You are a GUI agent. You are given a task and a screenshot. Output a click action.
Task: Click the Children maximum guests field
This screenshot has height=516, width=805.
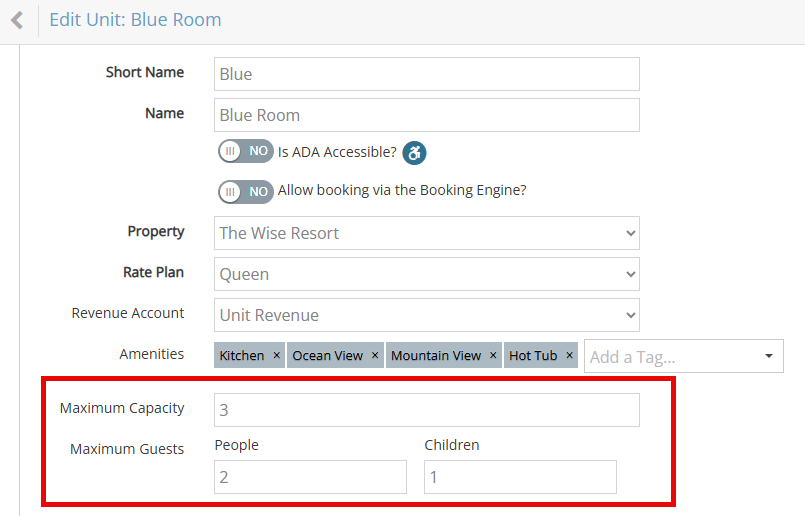click(x=520, y=477)
